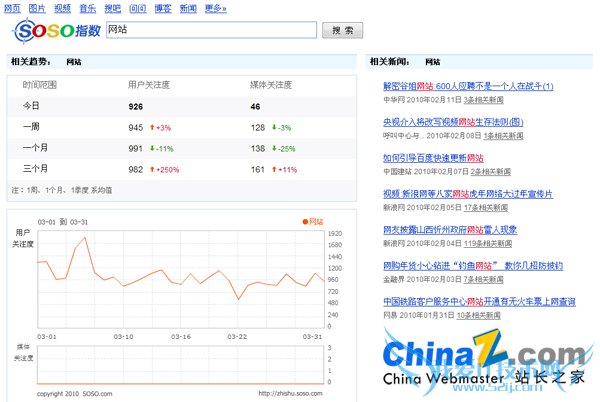The width and height of the screenshot is (600, 402).
Task: Click the 03-10 label on chart axis
Action: (x=123, y=337)
